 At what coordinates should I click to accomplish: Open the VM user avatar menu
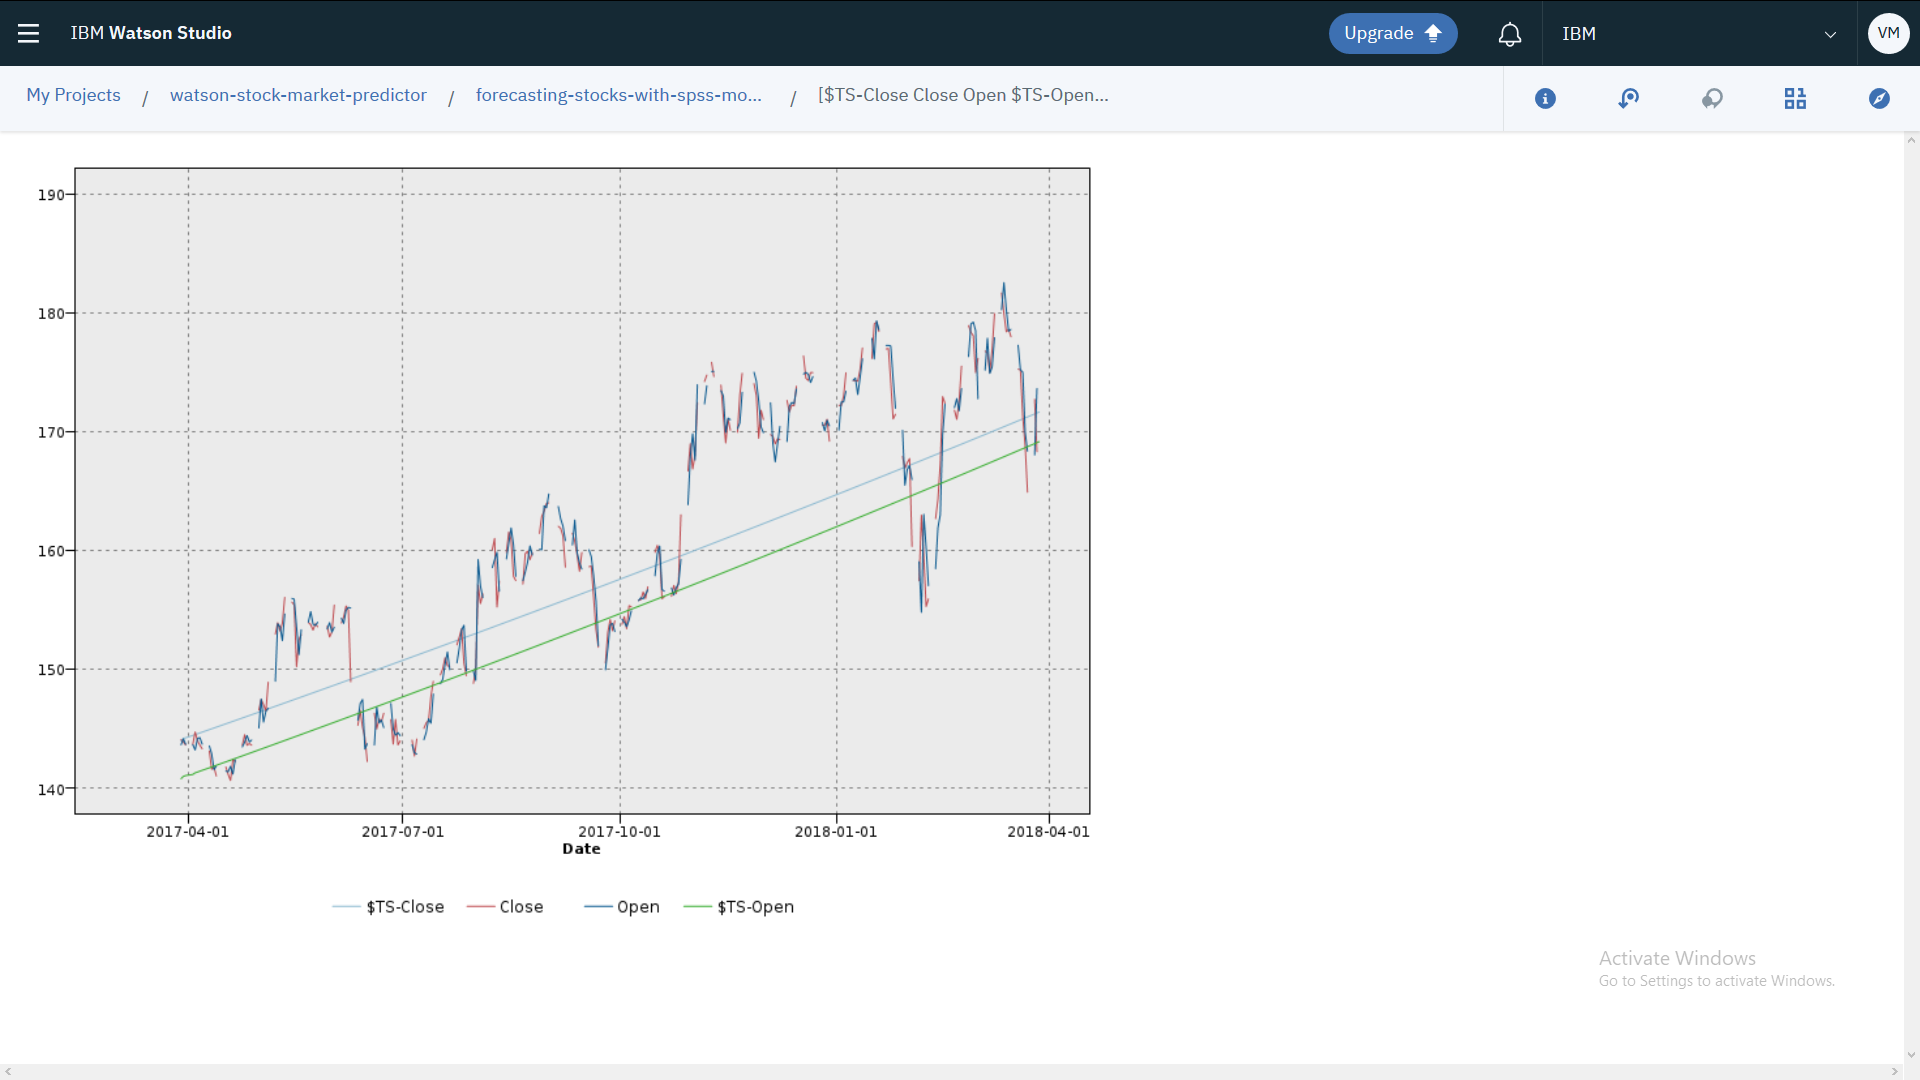(1888, 33)
